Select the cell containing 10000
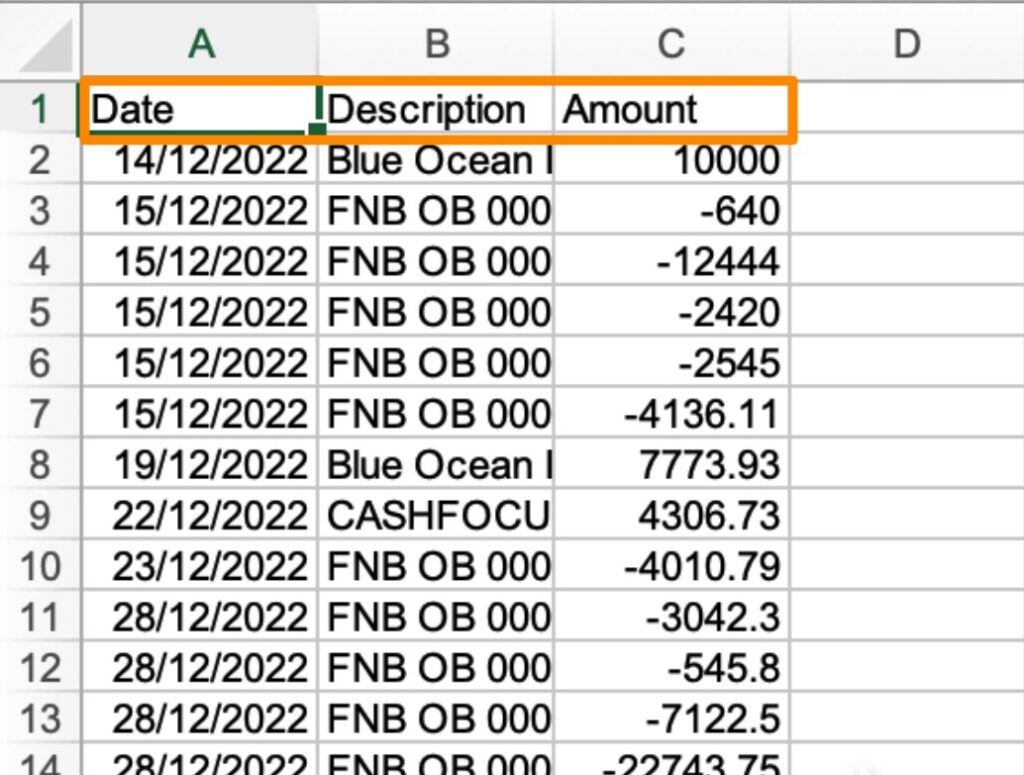Screen dimensions: 1024x775 (671, 159)
